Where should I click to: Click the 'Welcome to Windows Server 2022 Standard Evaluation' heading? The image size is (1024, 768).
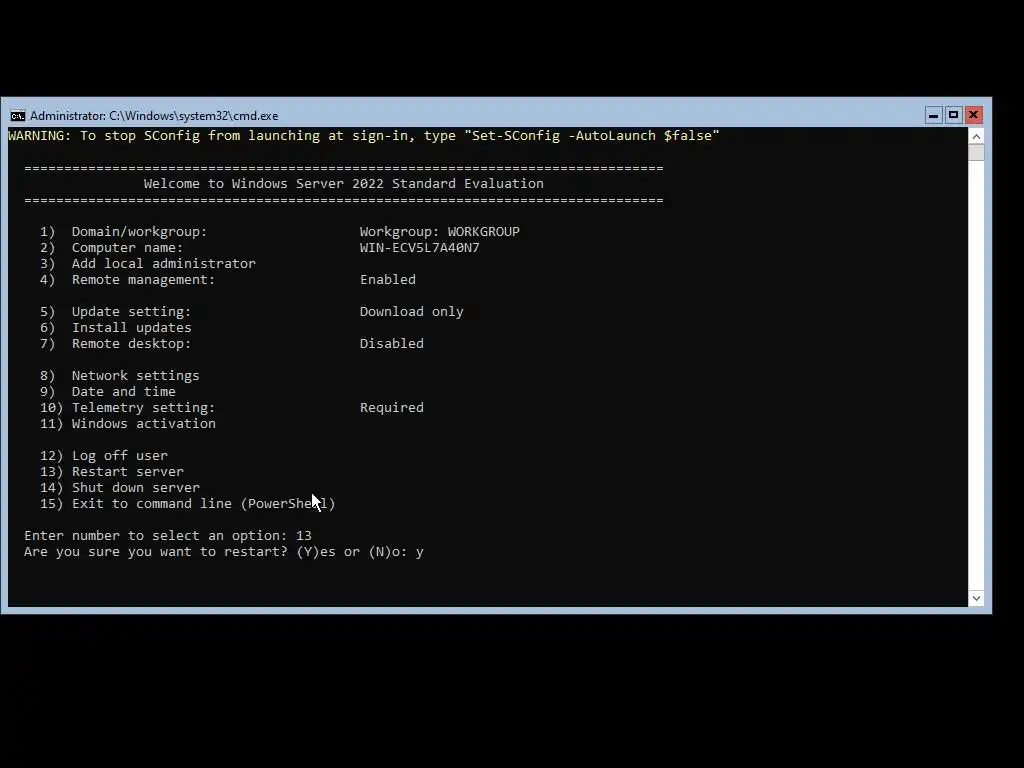(x=344, y=184)
